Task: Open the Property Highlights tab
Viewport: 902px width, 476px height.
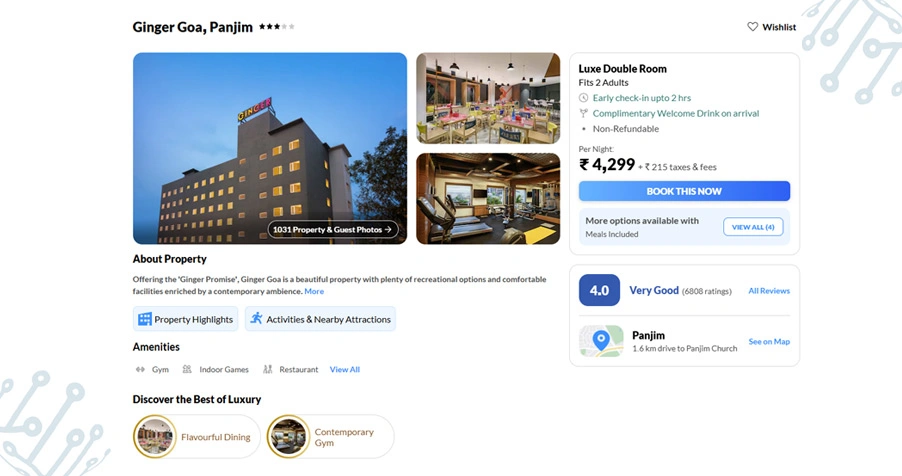Action: (x=185, y=319)
